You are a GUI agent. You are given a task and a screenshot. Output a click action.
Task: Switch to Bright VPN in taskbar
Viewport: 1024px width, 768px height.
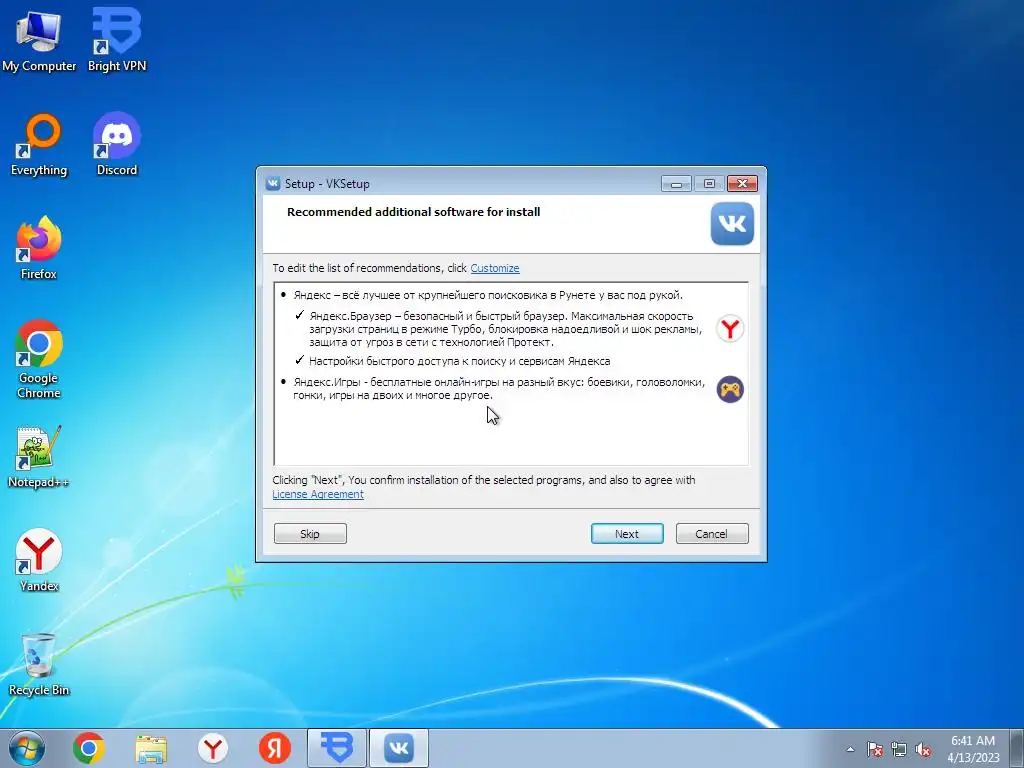(337, 748)
